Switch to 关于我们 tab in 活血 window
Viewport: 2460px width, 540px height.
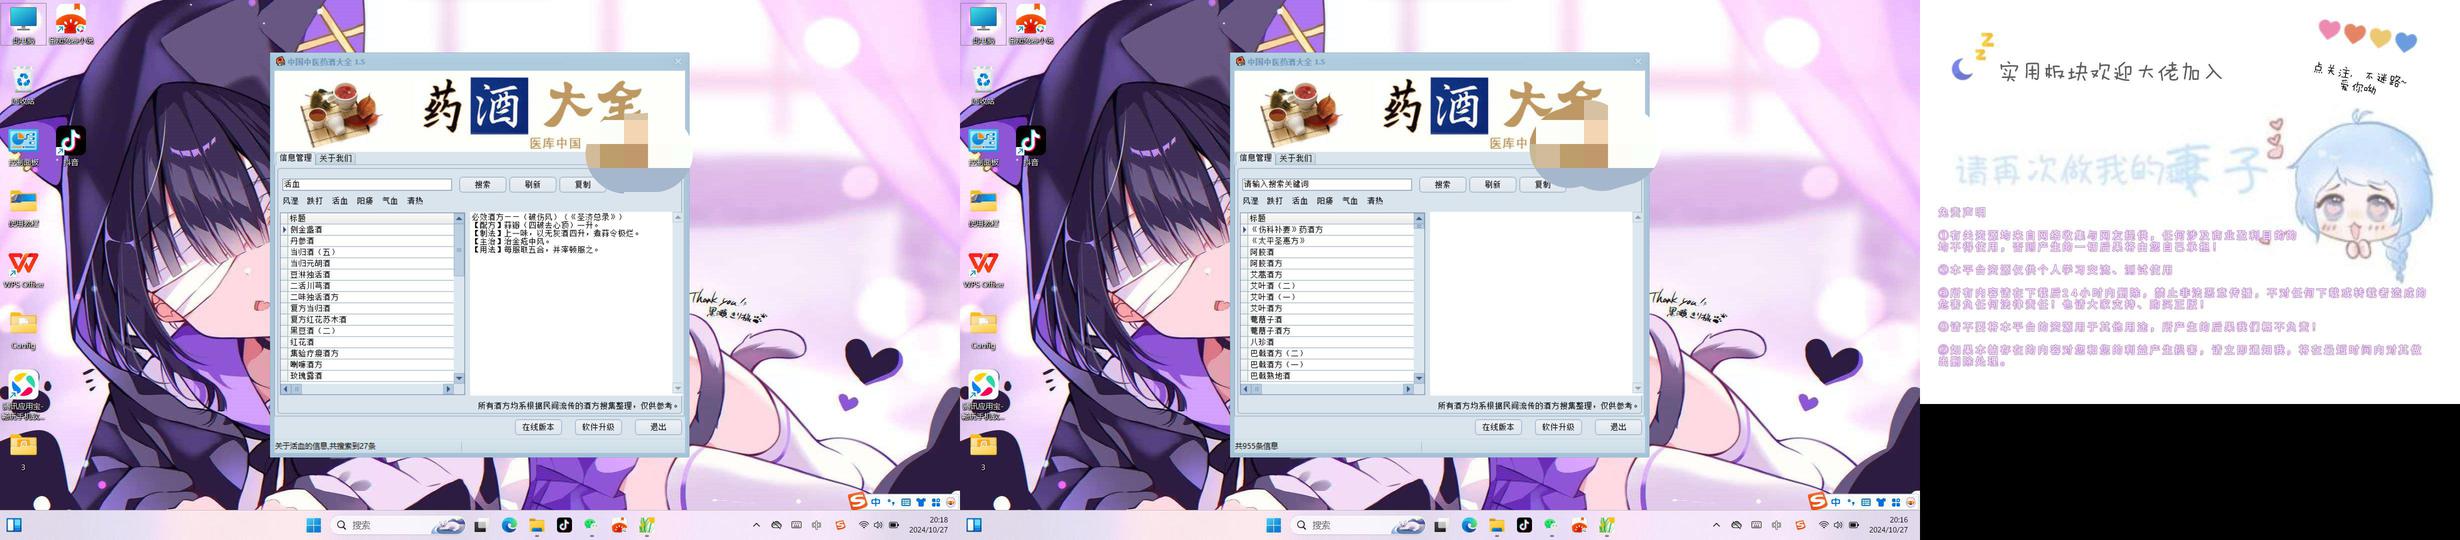point(336,158)
